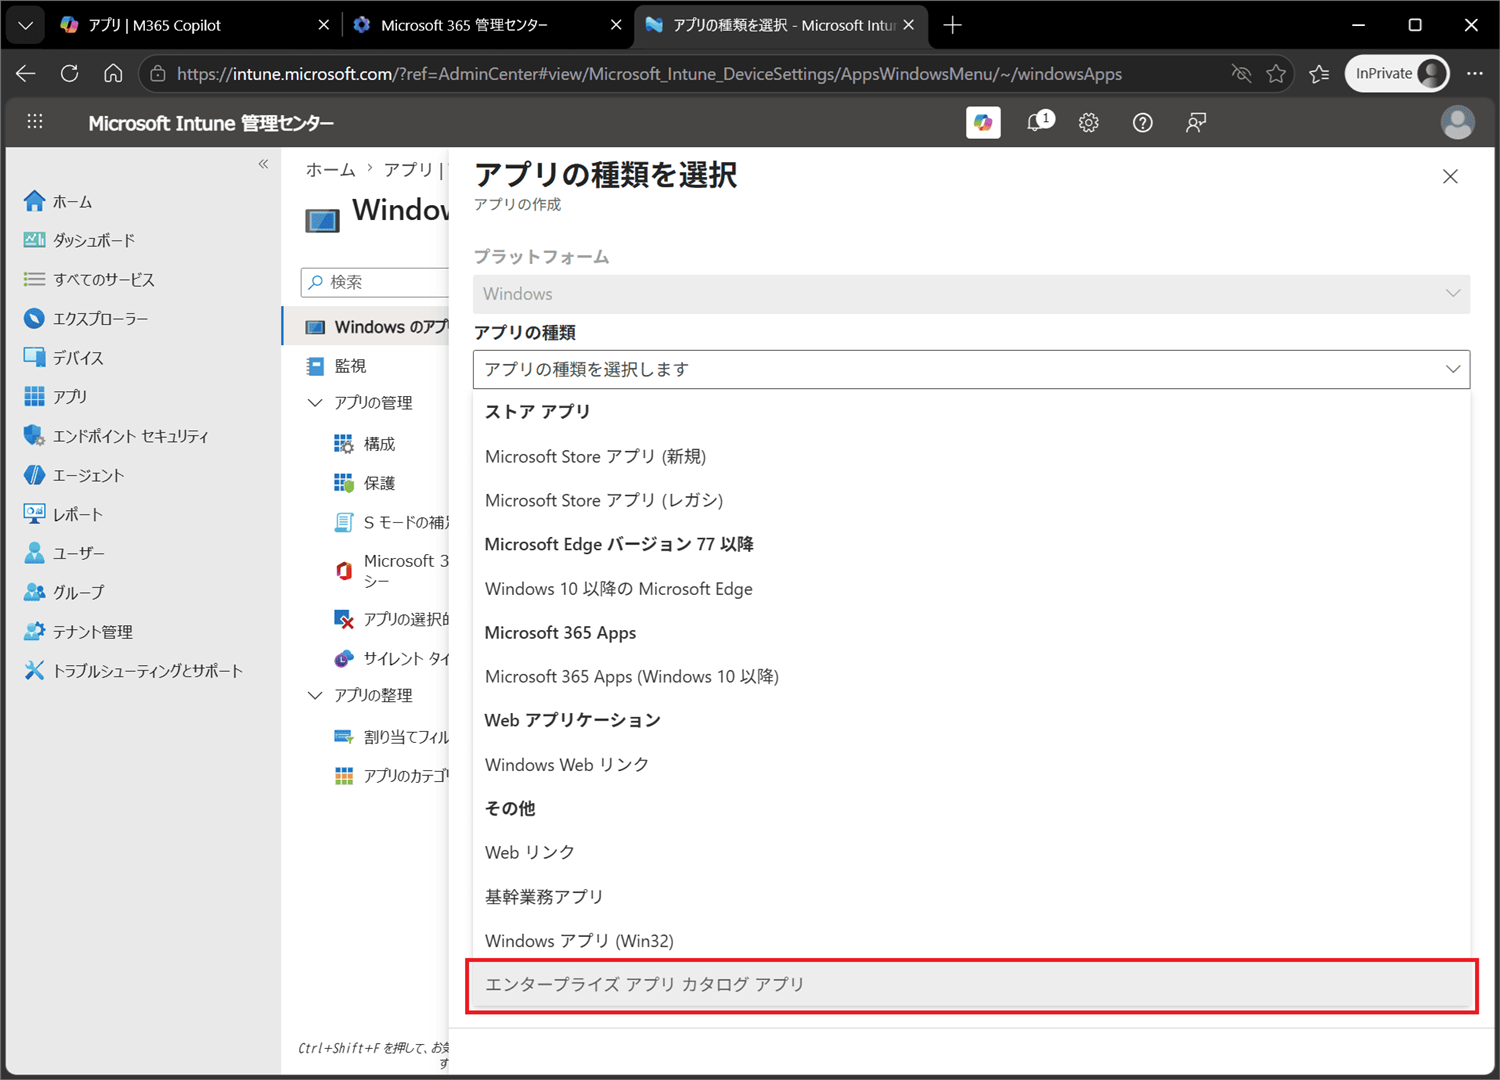Open the browser favorites list
Viewport: 1500px width, 1080px height.
click(x=1320, y=73)
